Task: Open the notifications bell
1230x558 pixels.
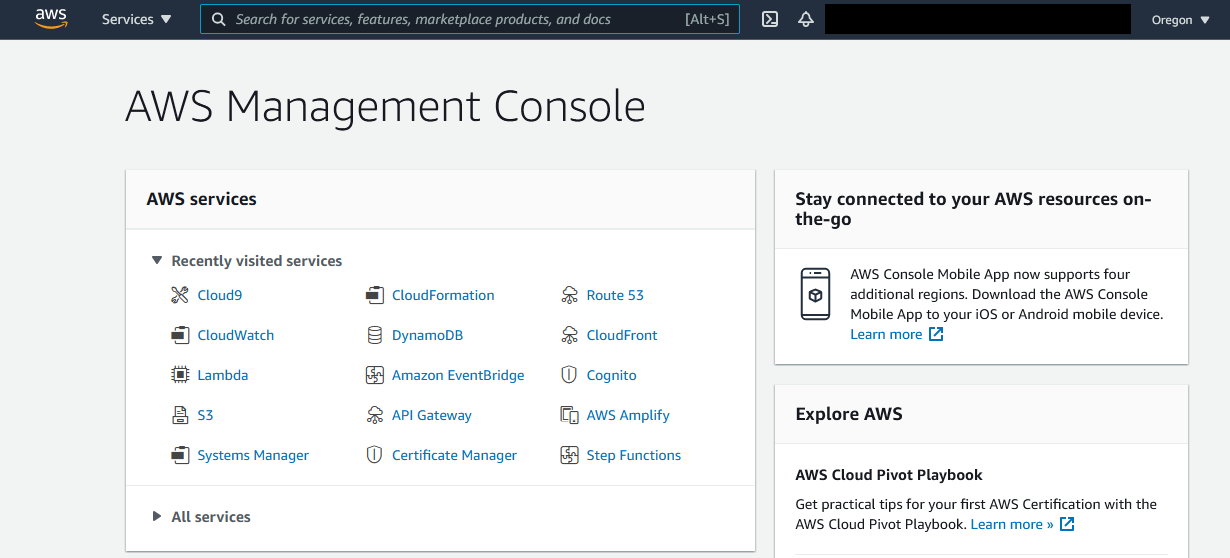Action: point(806,19)
